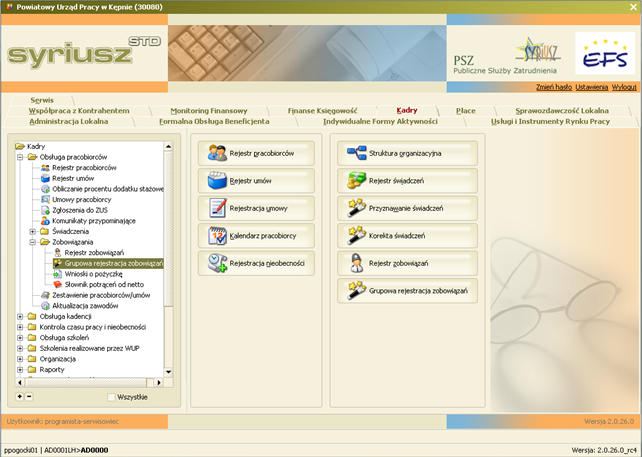This screenshot has height=457, width=642.
Task: Expand the Organizacja tree node
Action: tap(20, 359)
